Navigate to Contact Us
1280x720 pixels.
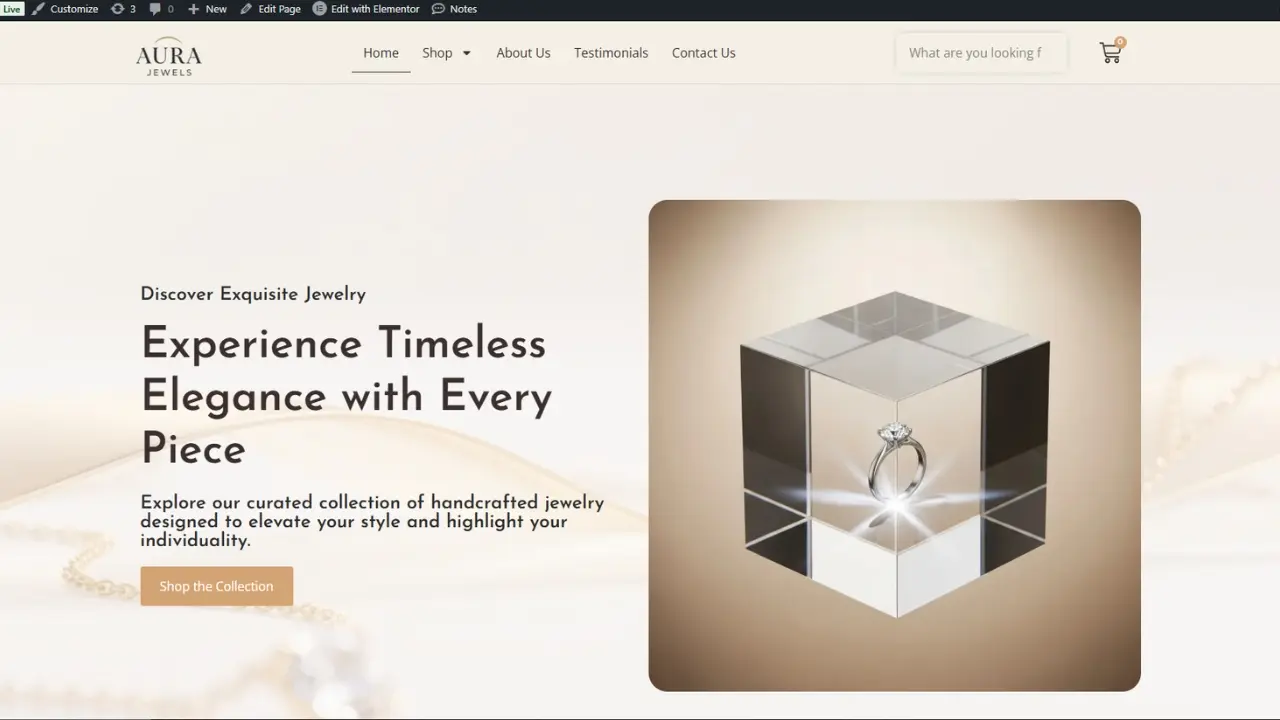[x=703, y=53]
